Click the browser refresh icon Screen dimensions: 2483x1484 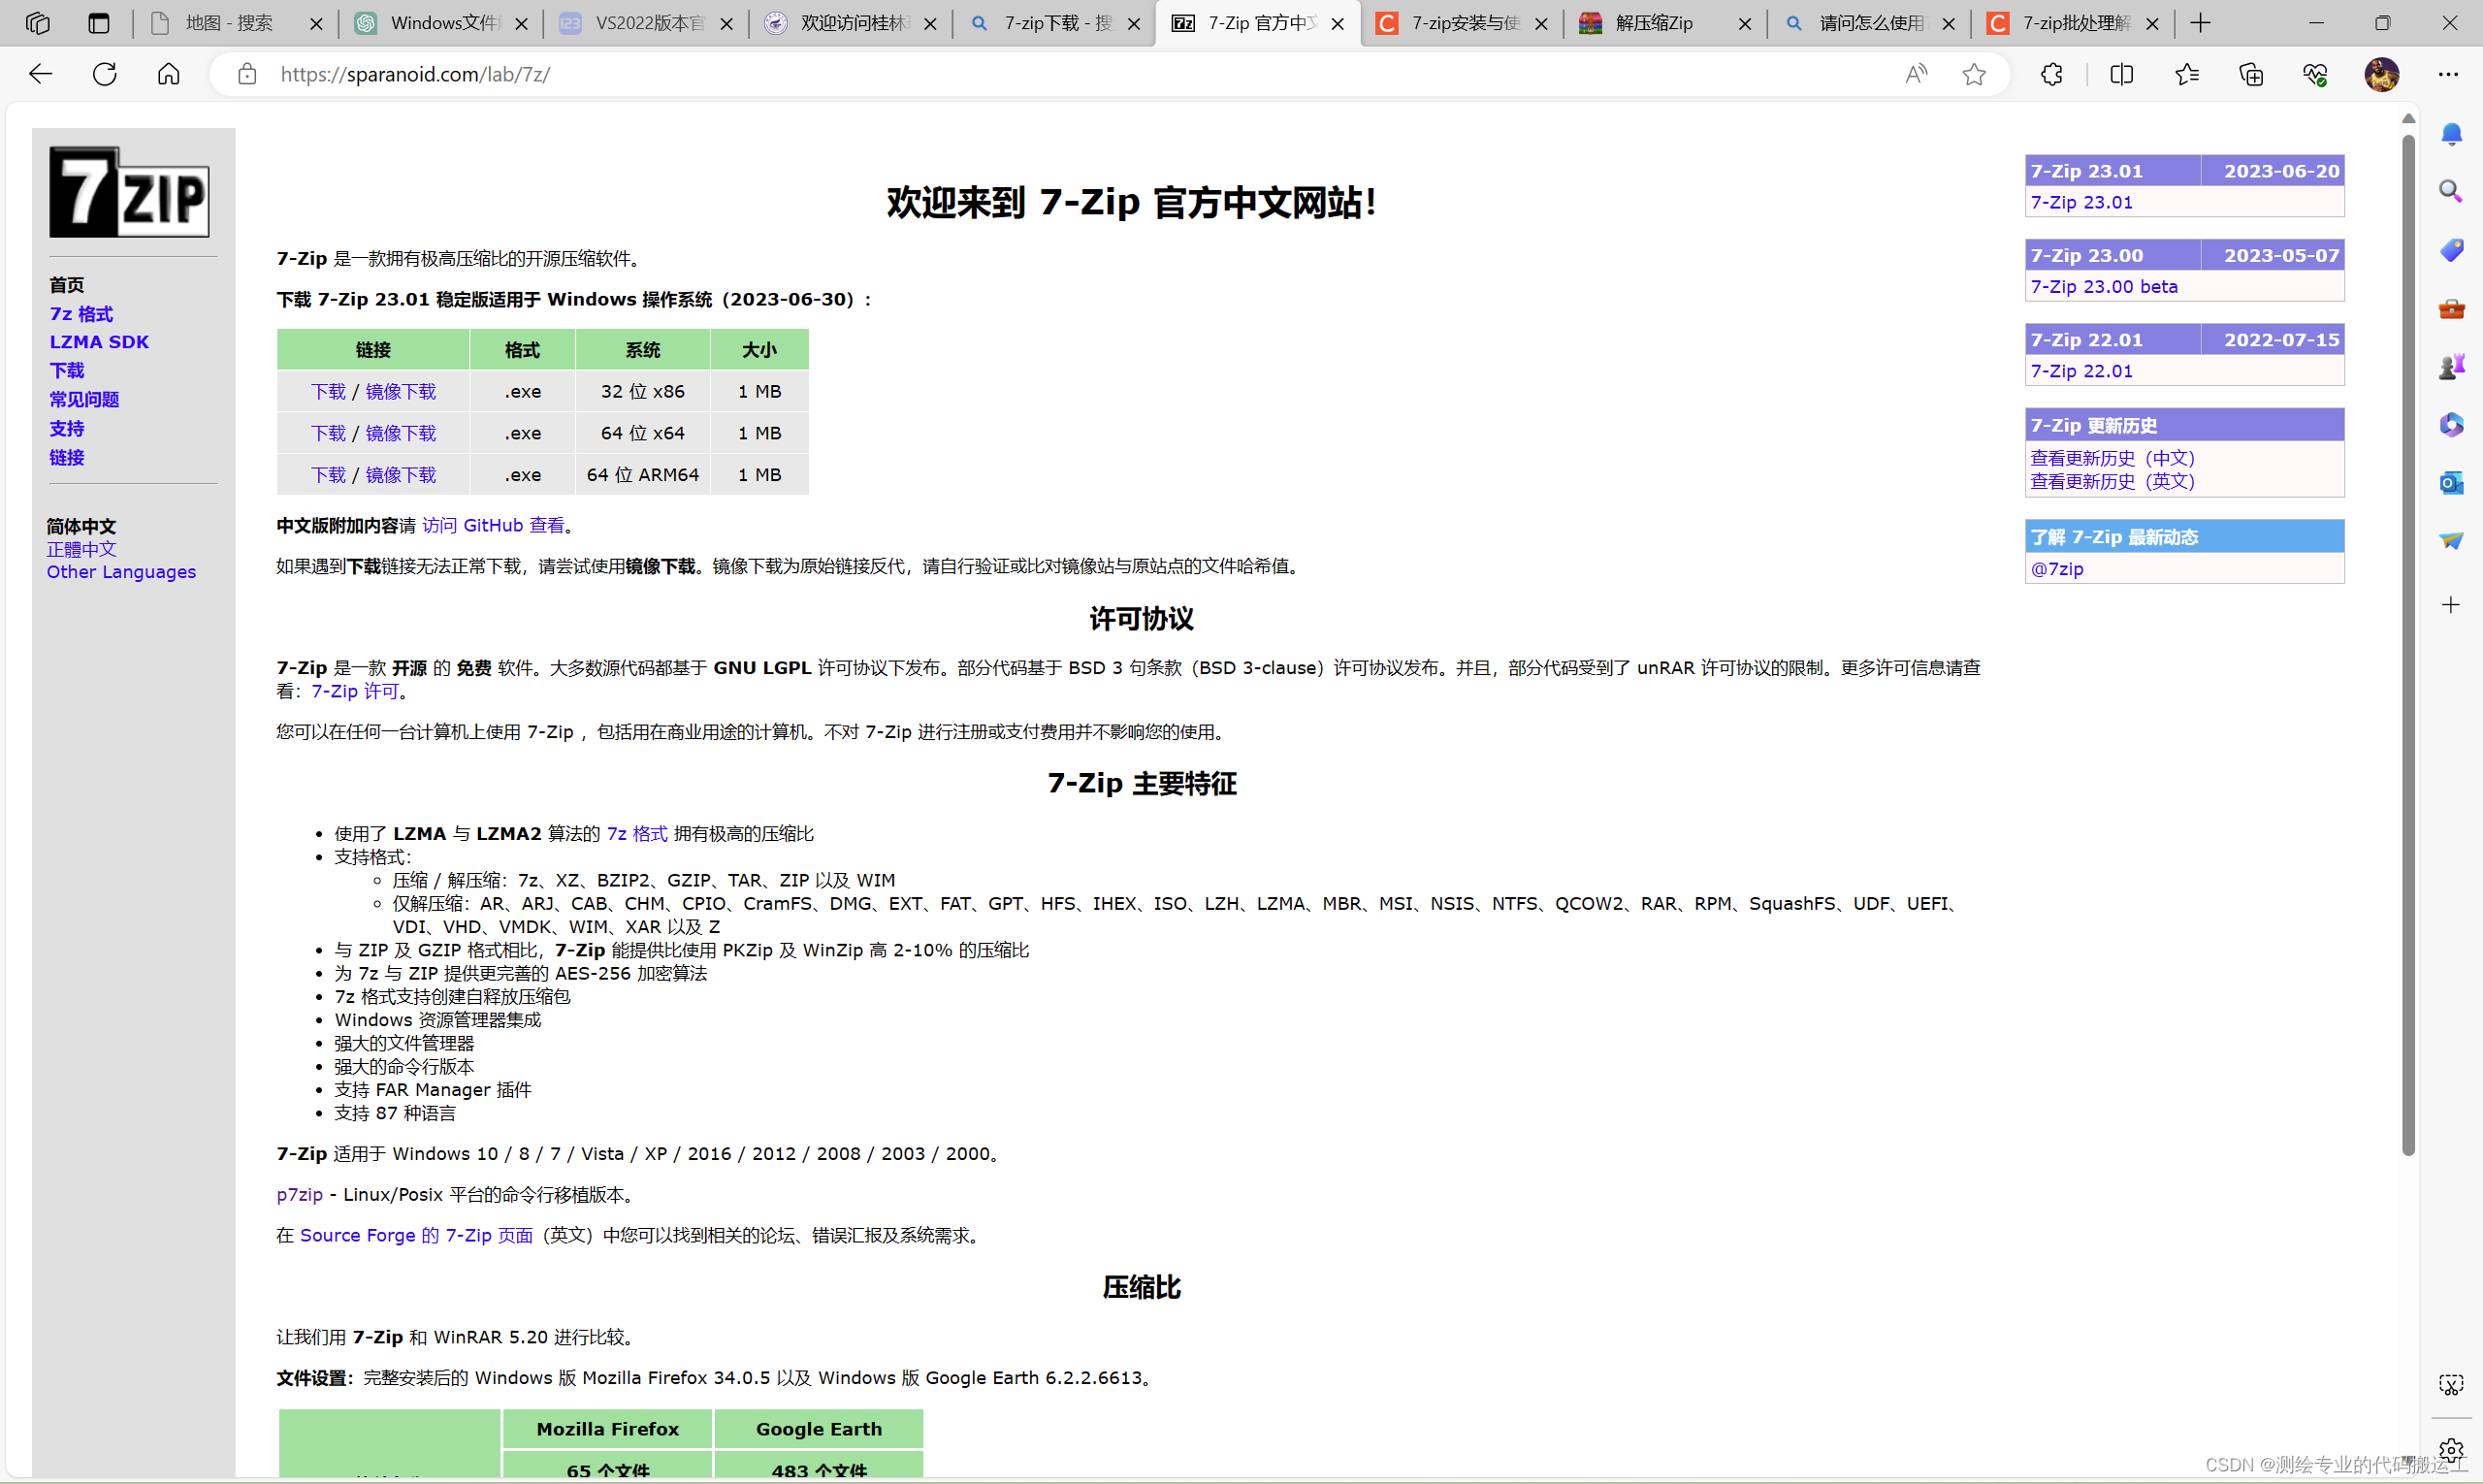coord(105,74)
